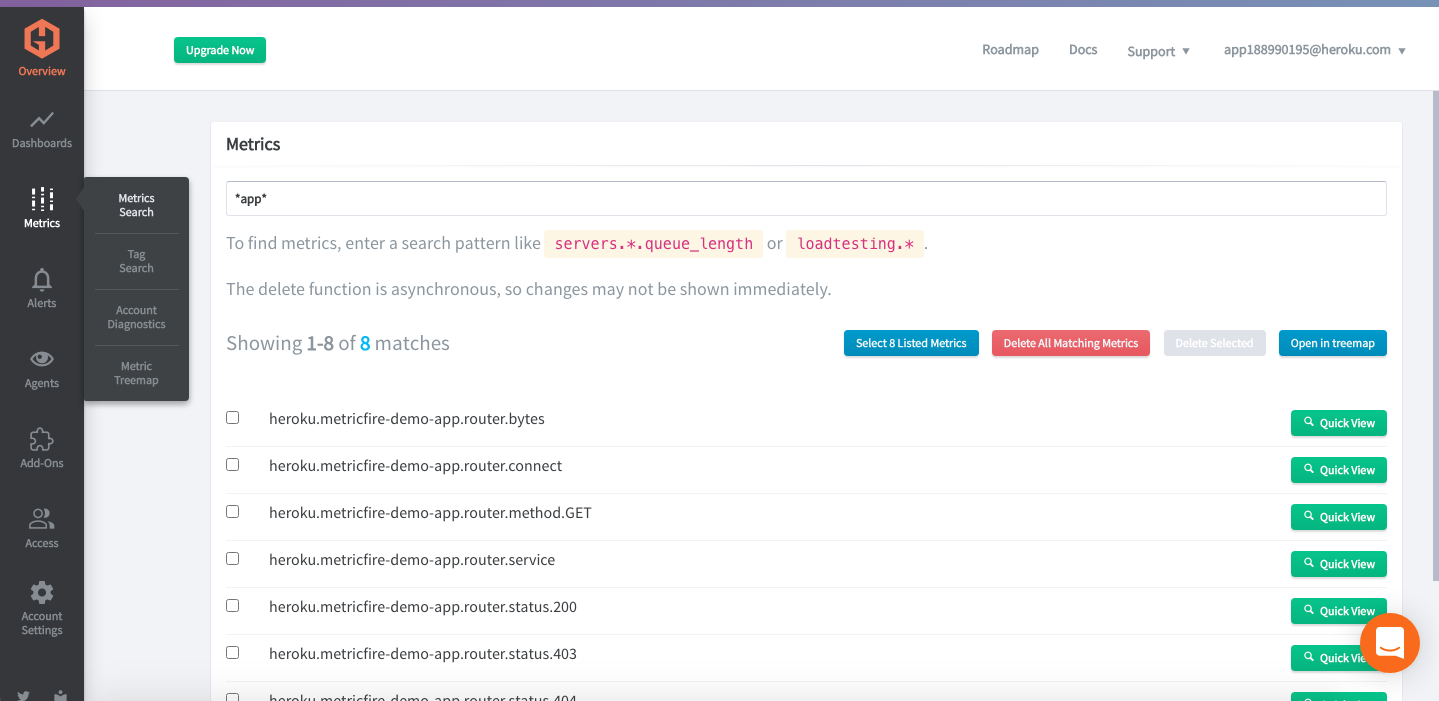1439x701 pixels.
Task: Select Metric Treemap in flyout menu
Action: point(137,373)
